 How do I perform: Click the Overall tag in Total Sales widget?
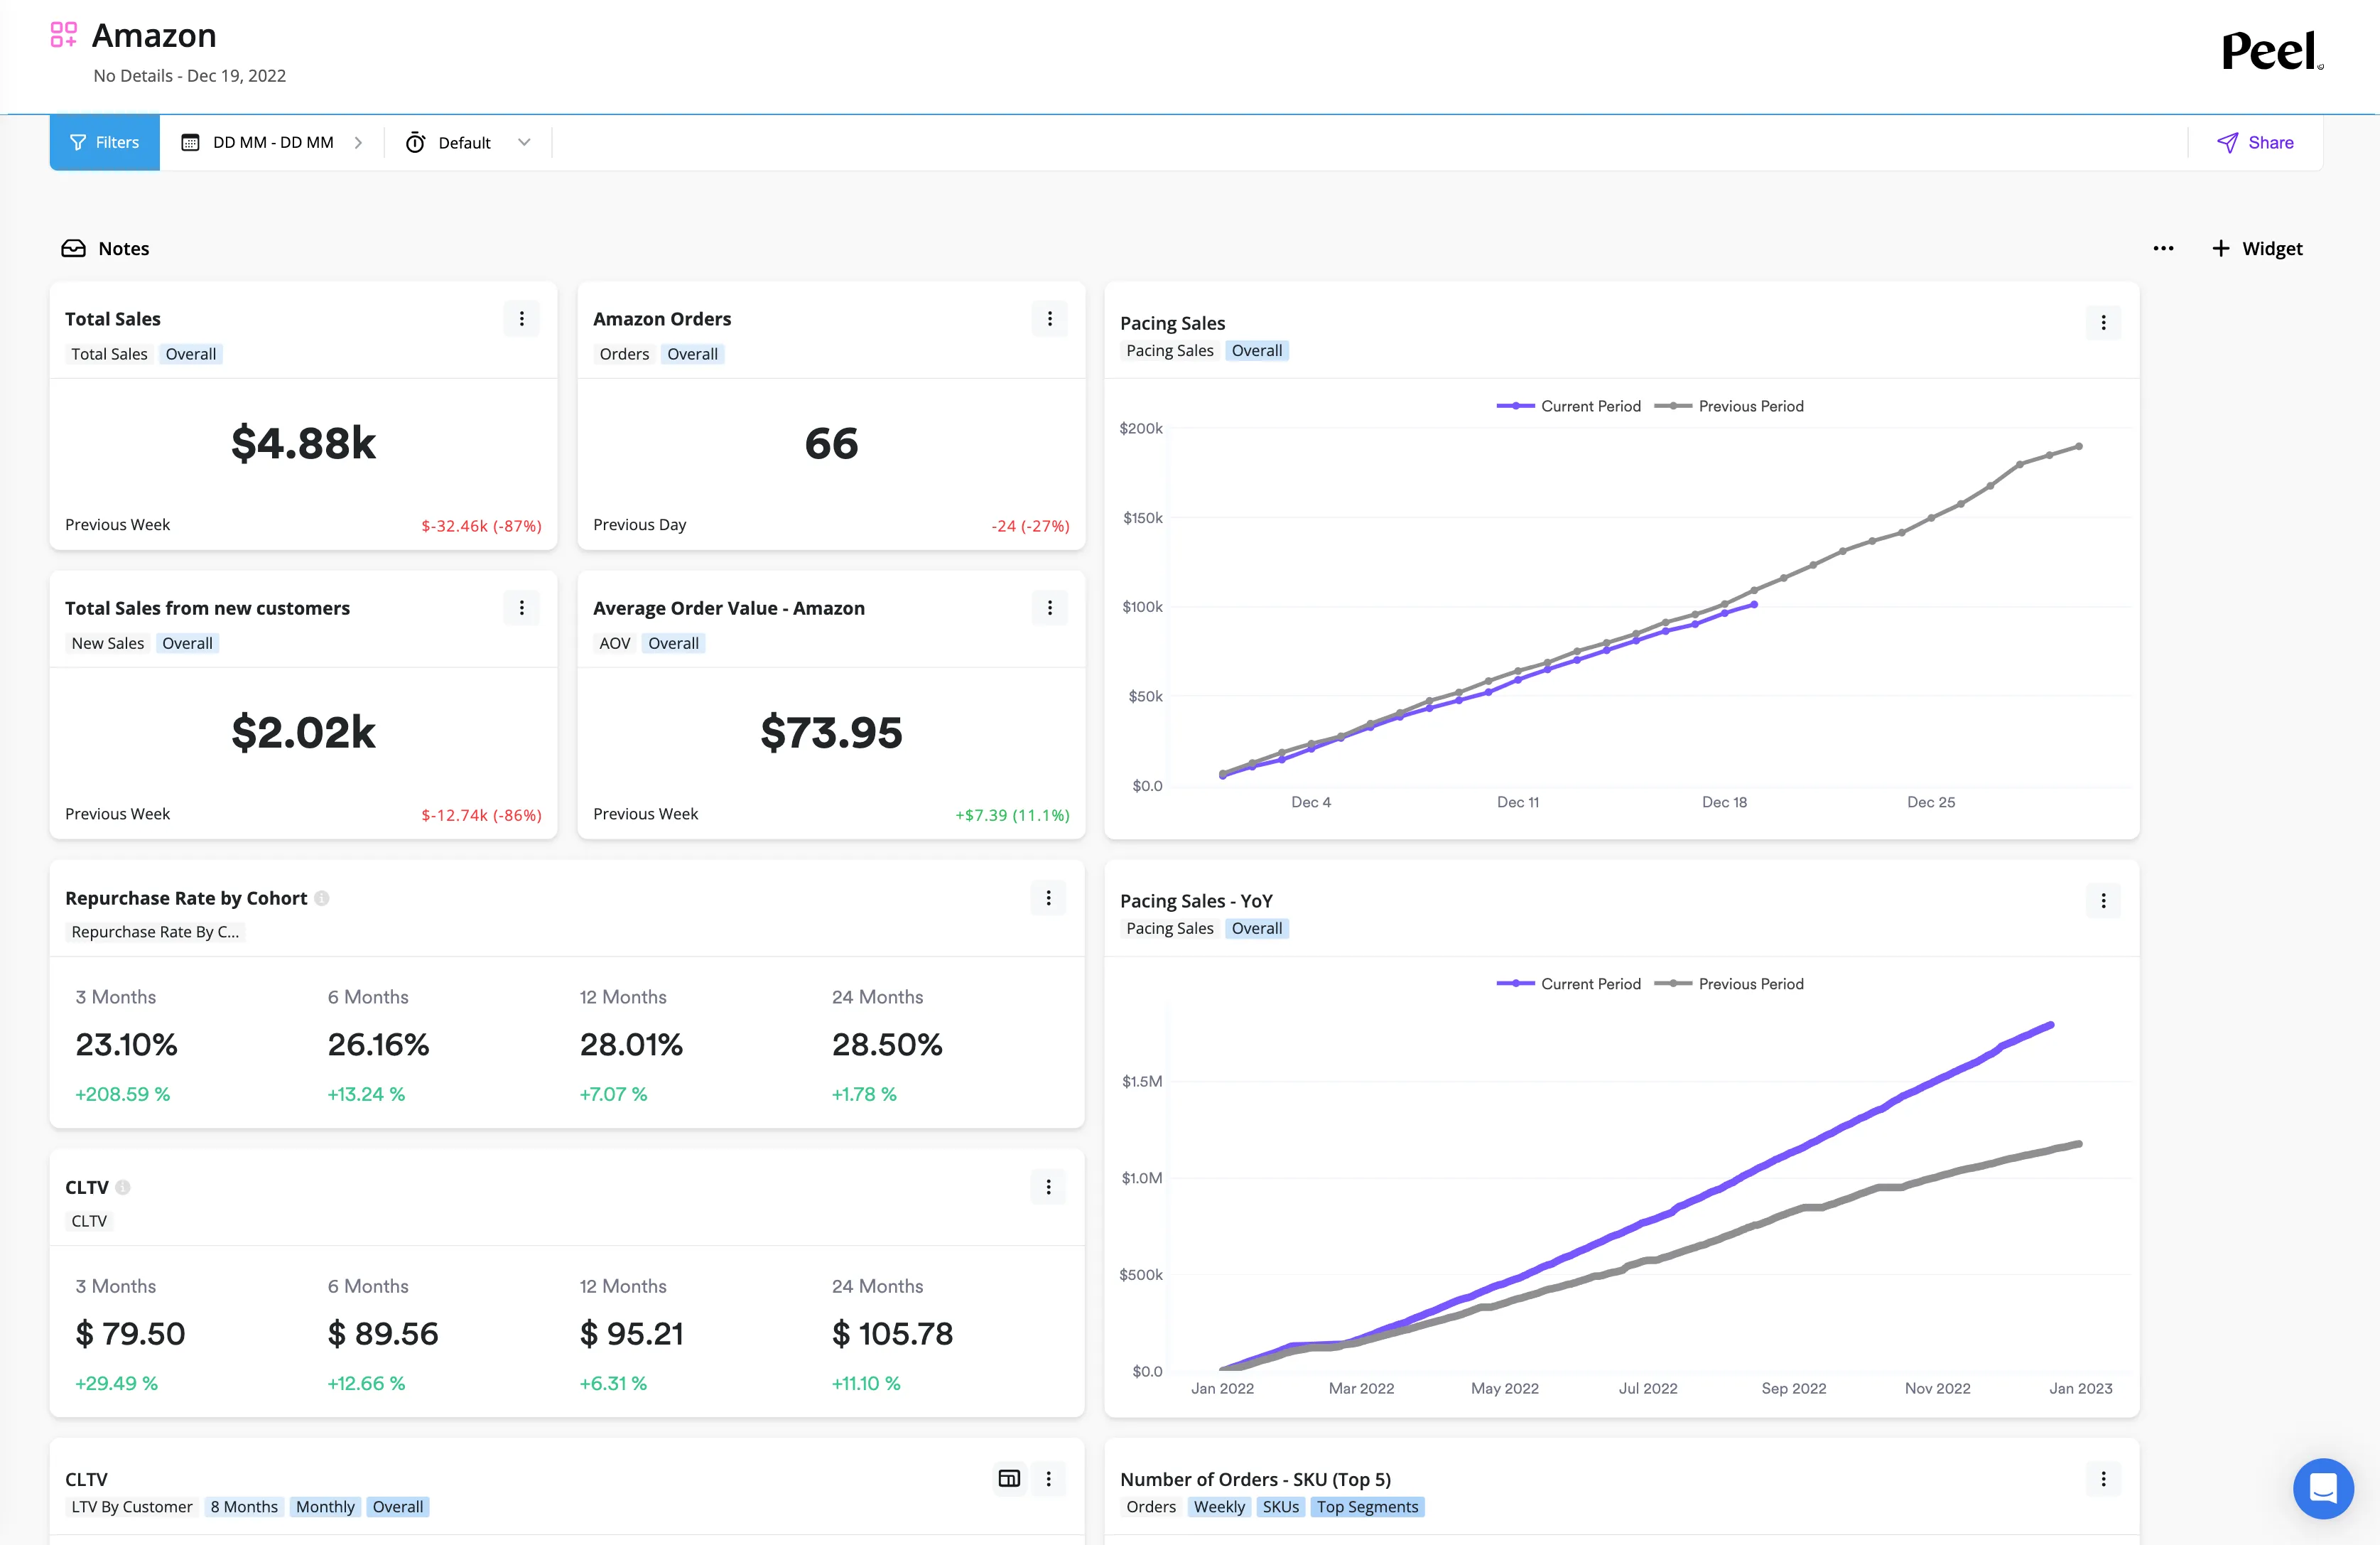pos(190,354)
